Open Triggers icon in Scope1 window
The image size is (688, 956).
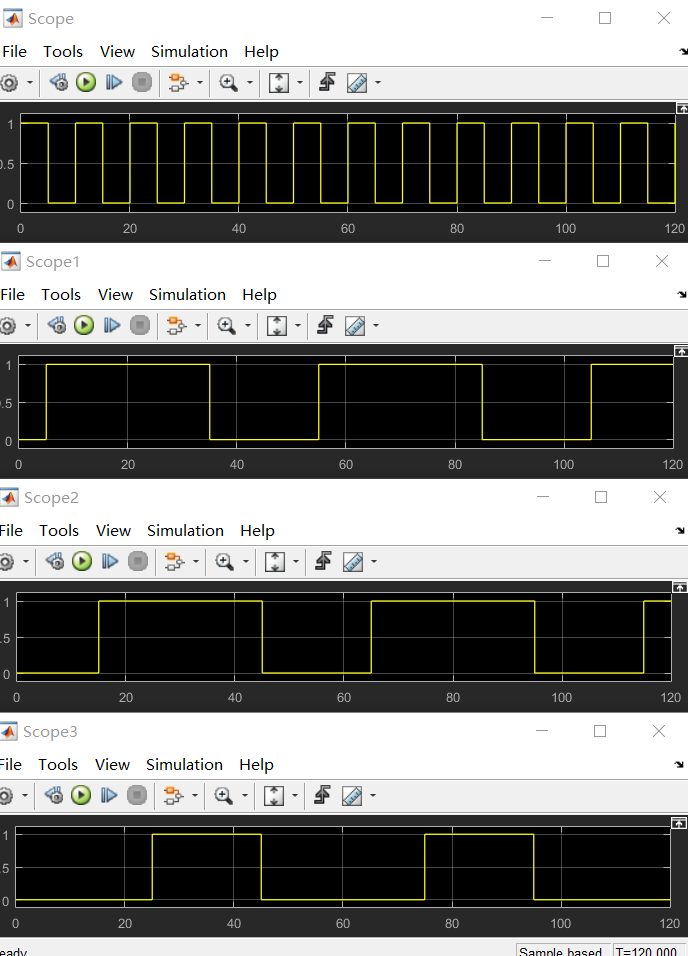tap(325, 324)
